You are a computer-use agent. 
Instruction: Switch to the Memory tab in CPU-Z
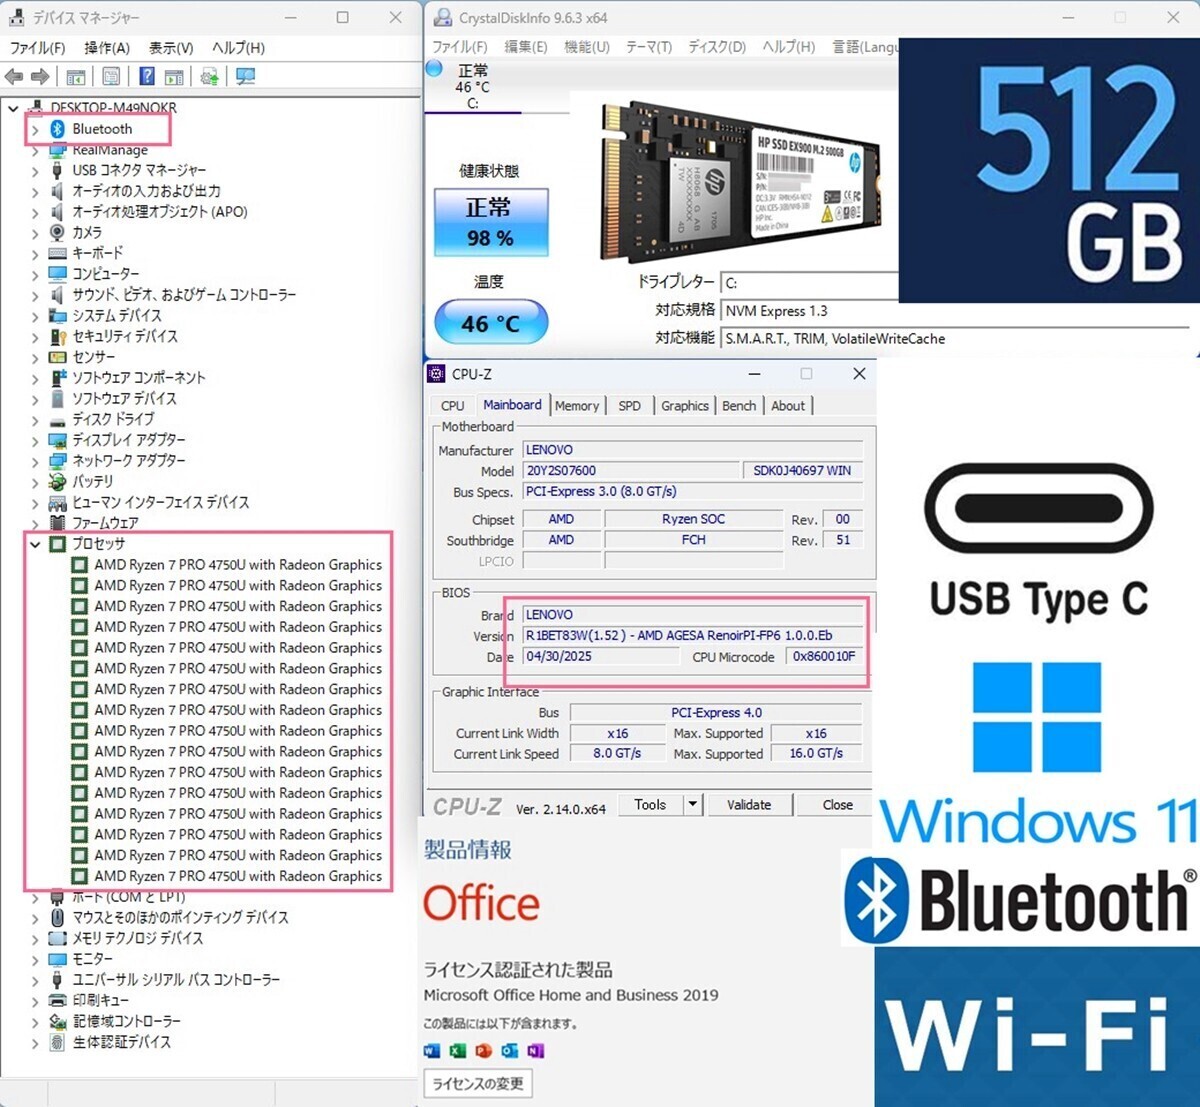click(x=577, y=405)
